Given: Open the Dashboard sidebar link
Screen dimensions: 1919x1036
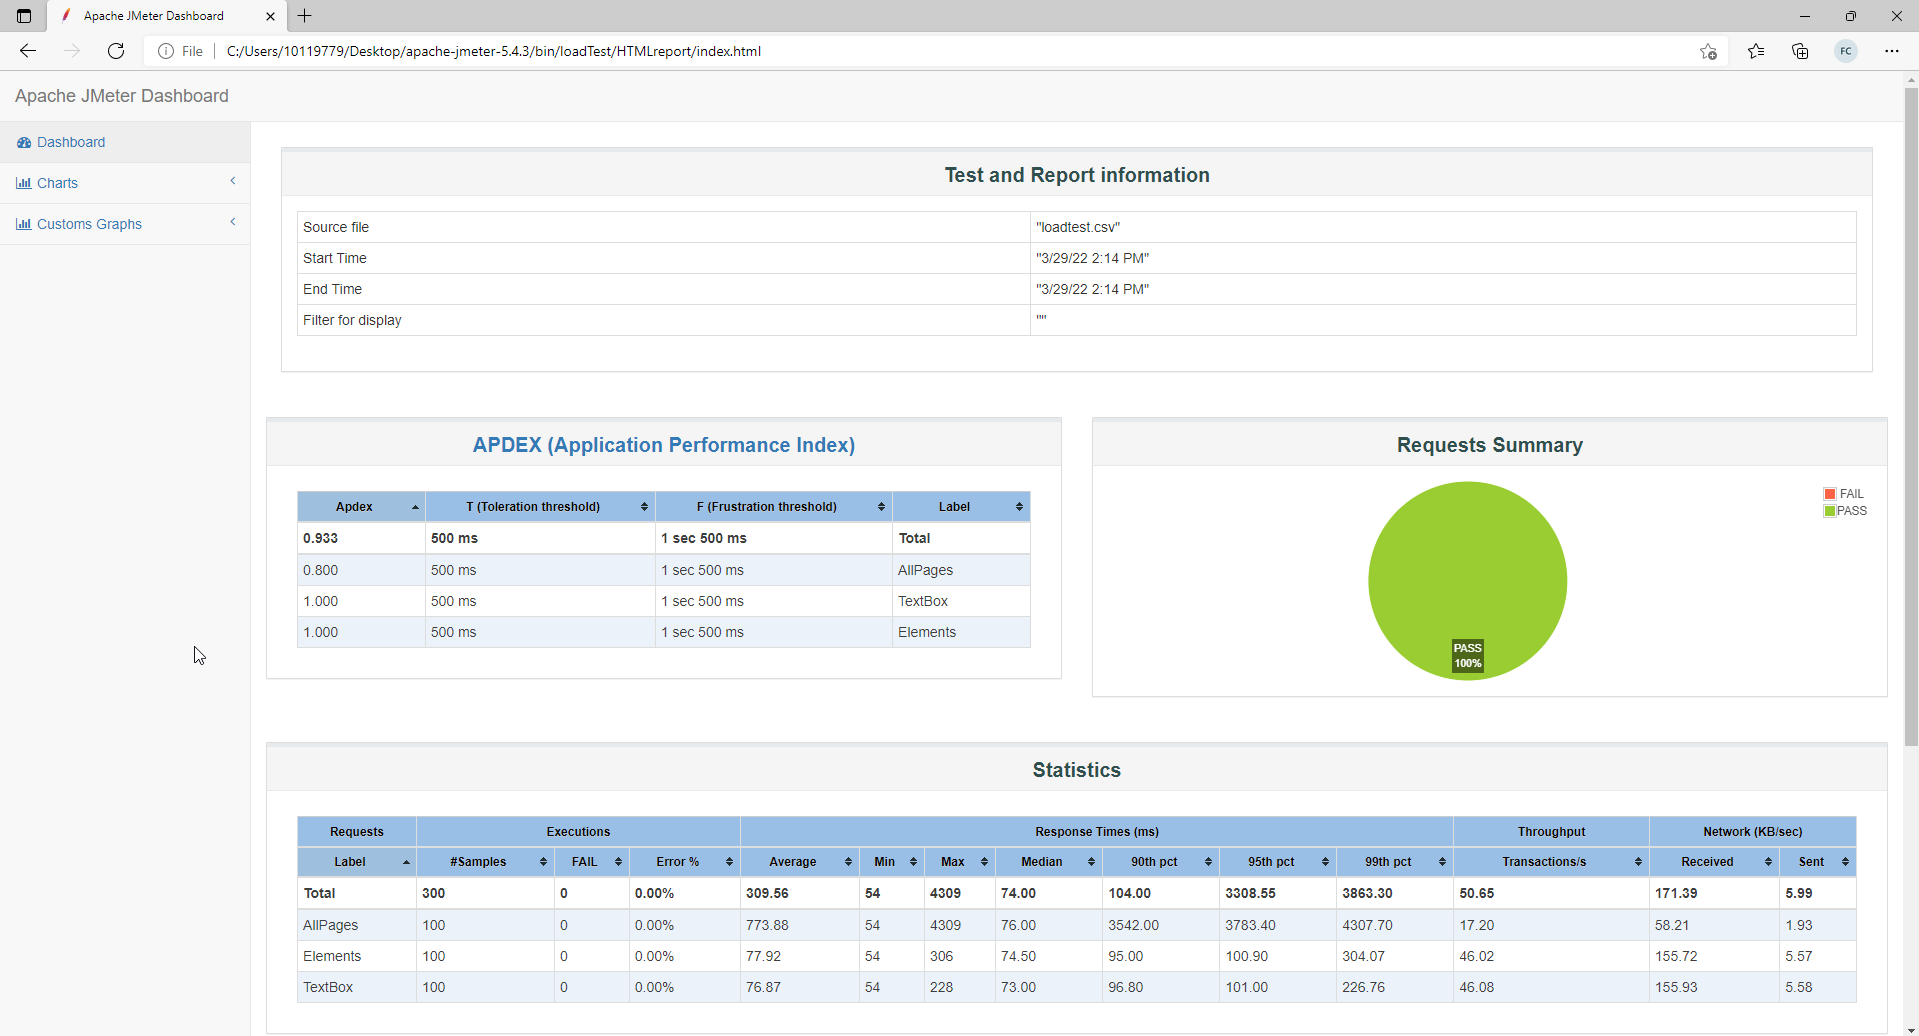Looking at the screenshot, I should [x=125, y=142].
